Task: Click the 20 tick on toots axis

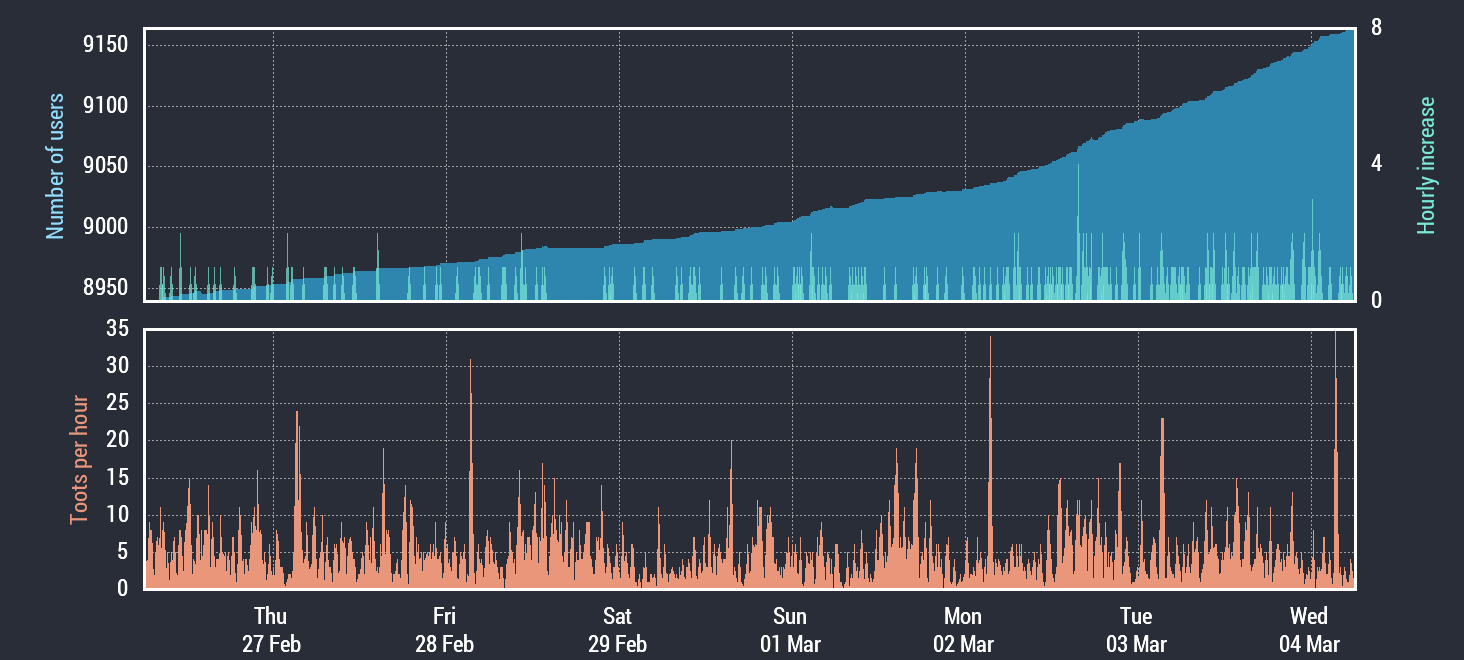Action: click(119, 440)
